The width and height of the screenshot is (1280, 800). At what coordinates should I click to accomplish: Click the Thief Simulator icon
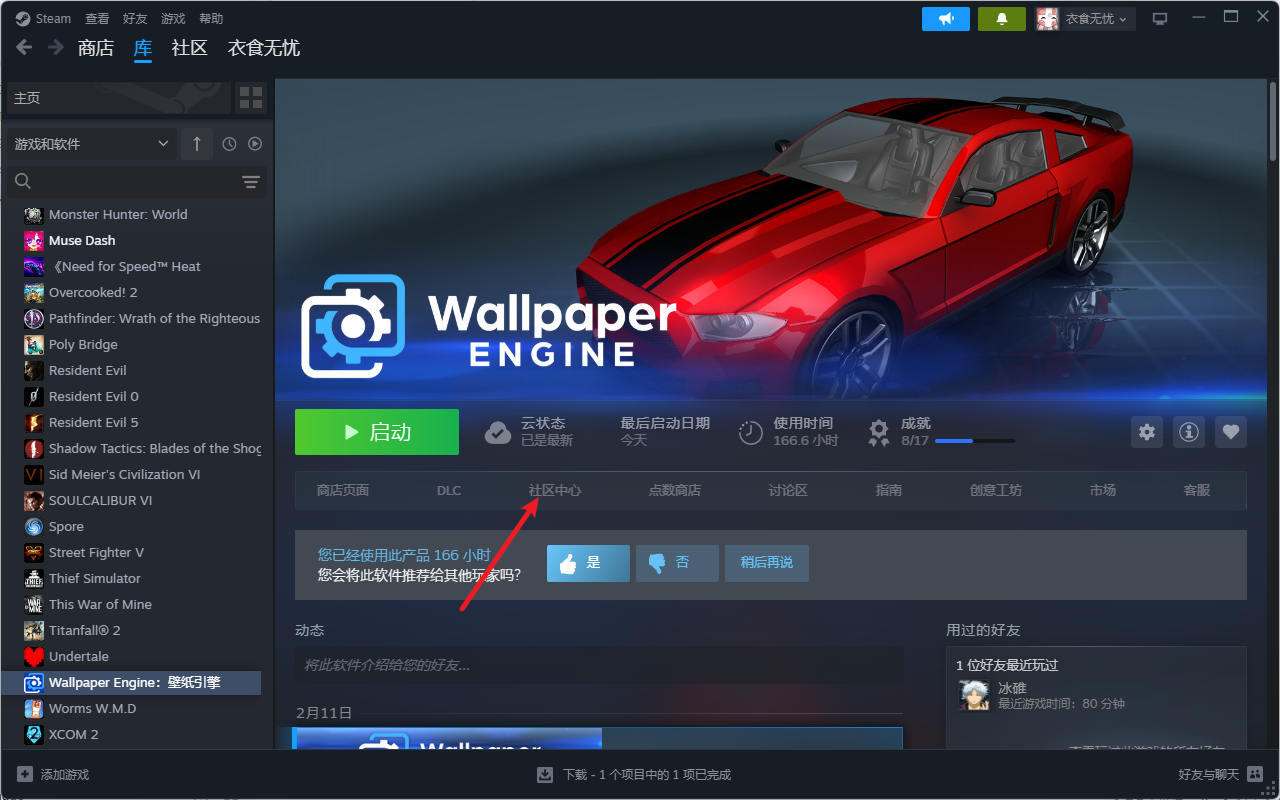click(x=34, y=578)
